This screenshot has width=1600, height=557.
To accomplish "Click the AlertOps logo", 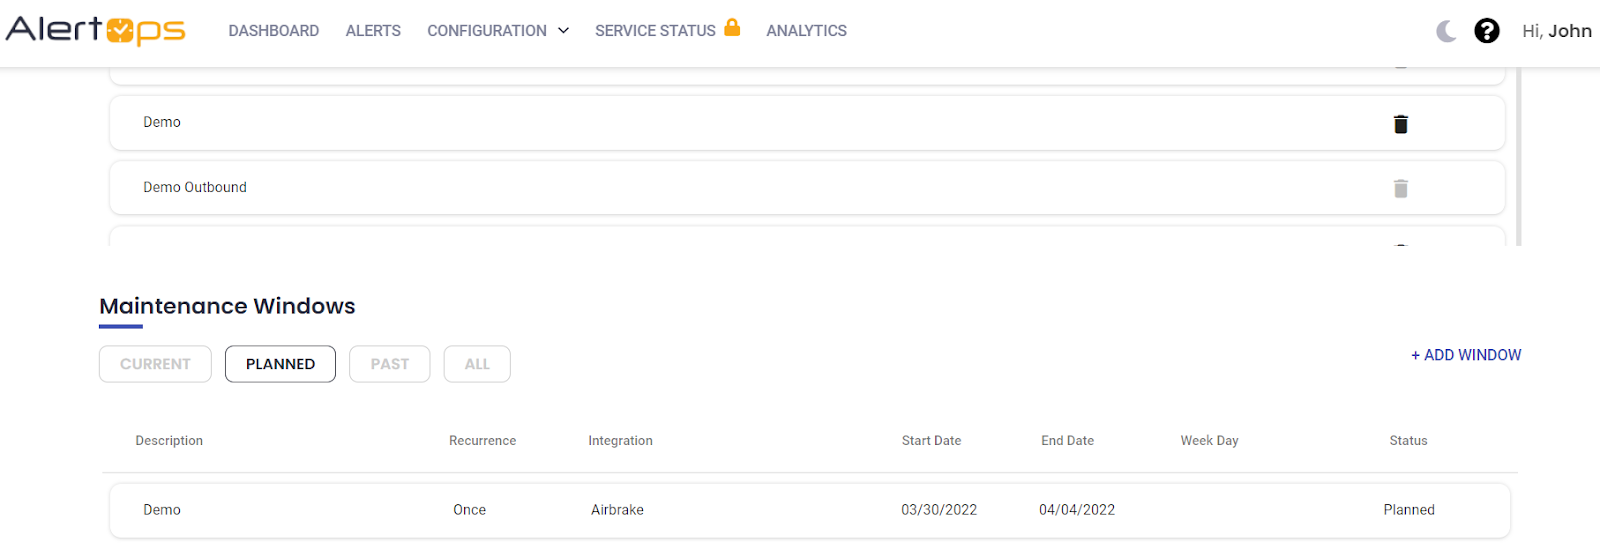I will (x=96, y=30).
